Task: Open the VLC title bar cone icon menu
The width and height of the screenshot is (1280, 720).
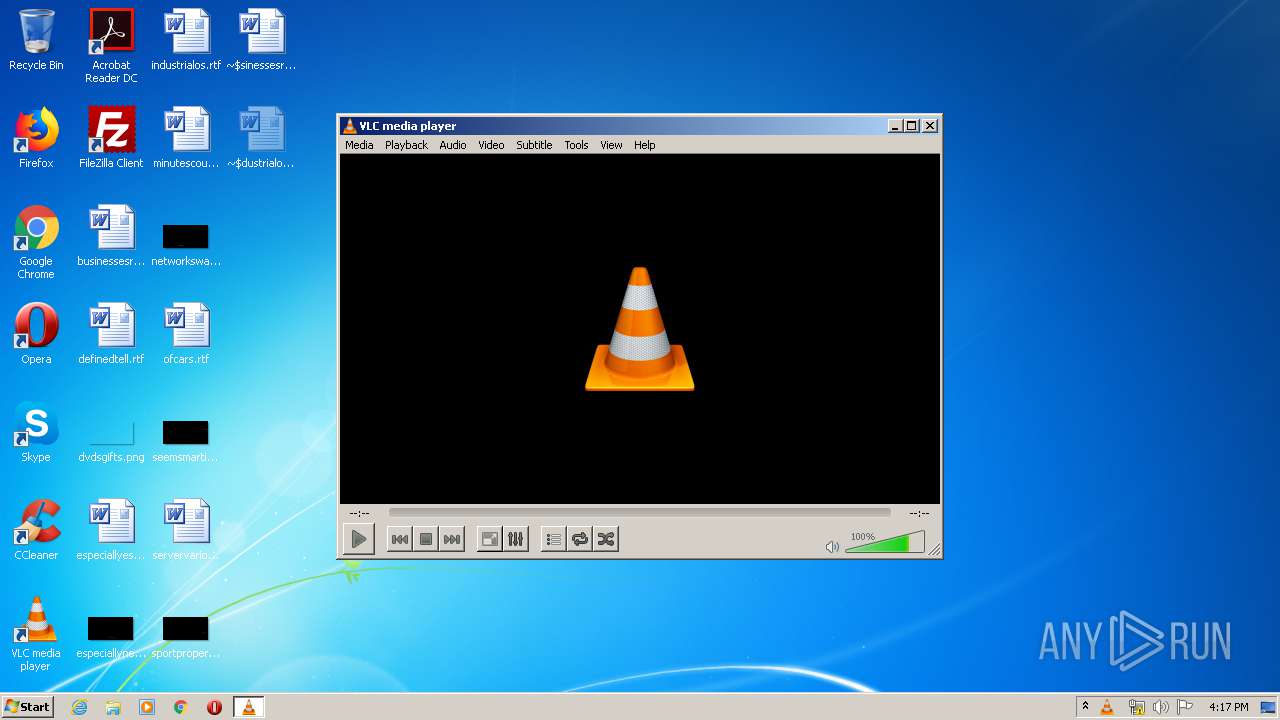Action: coord(349,126)
